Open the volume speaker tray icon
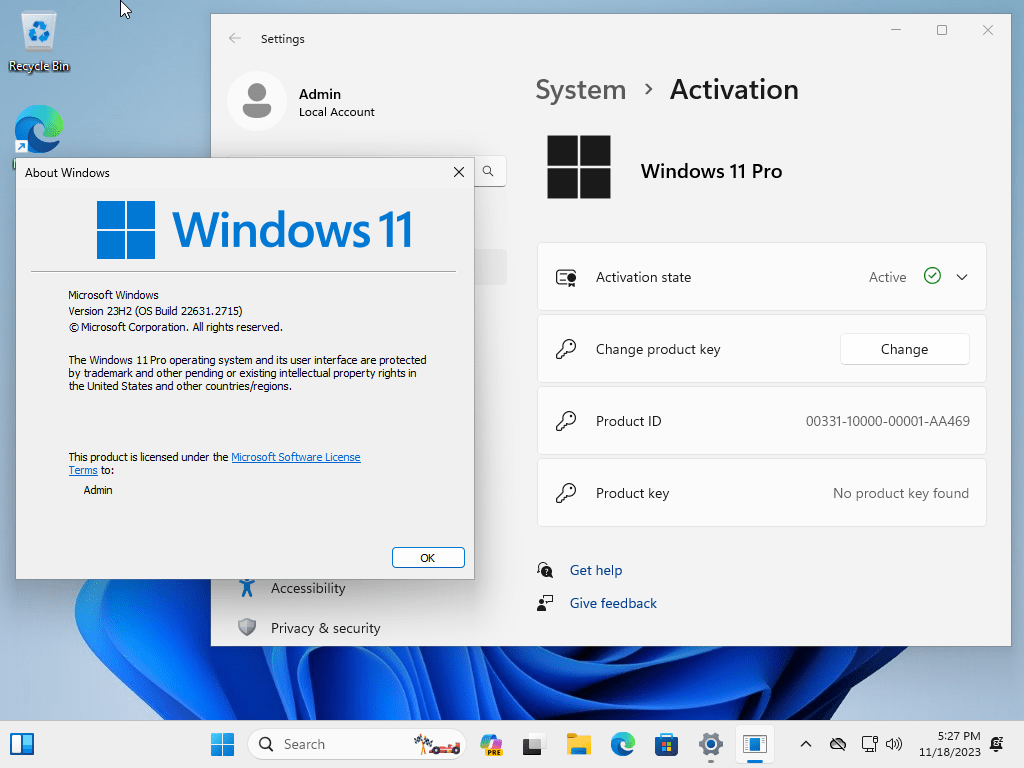The image size is (1024, 768). coord(894,744)
